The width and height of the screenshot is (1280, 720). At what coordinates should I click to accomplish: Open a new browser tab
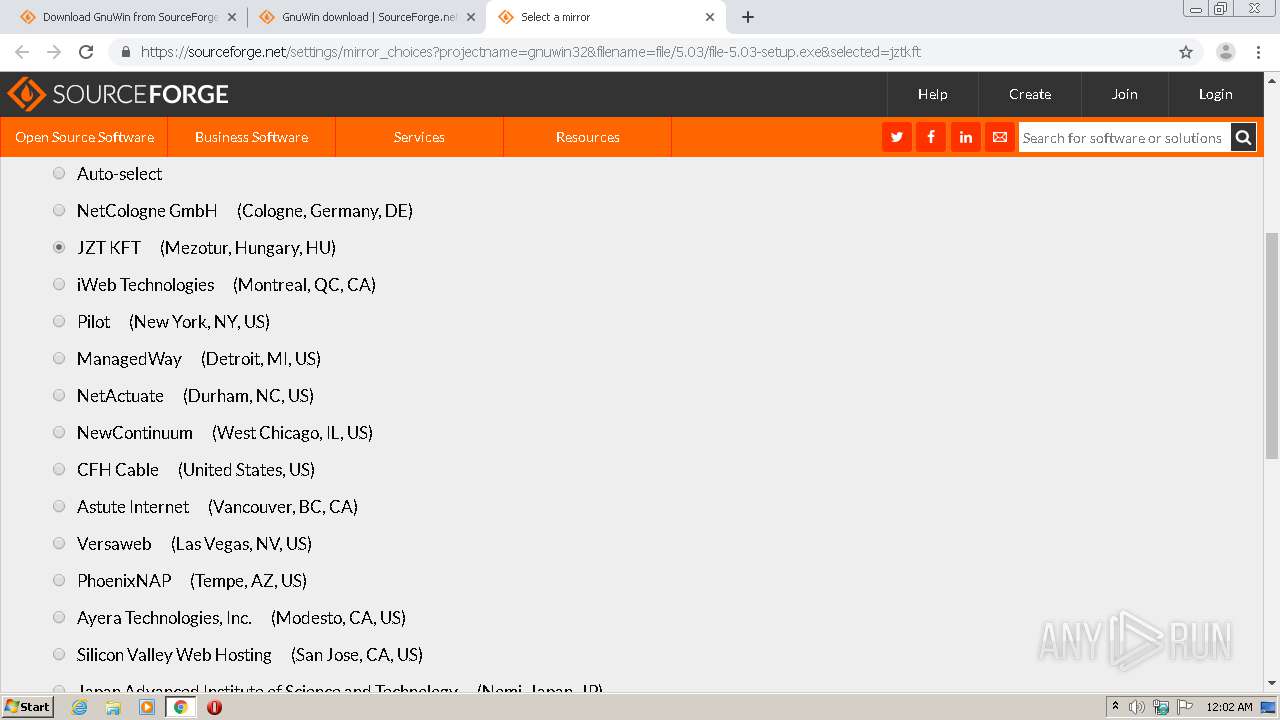(x=748, y=17)
